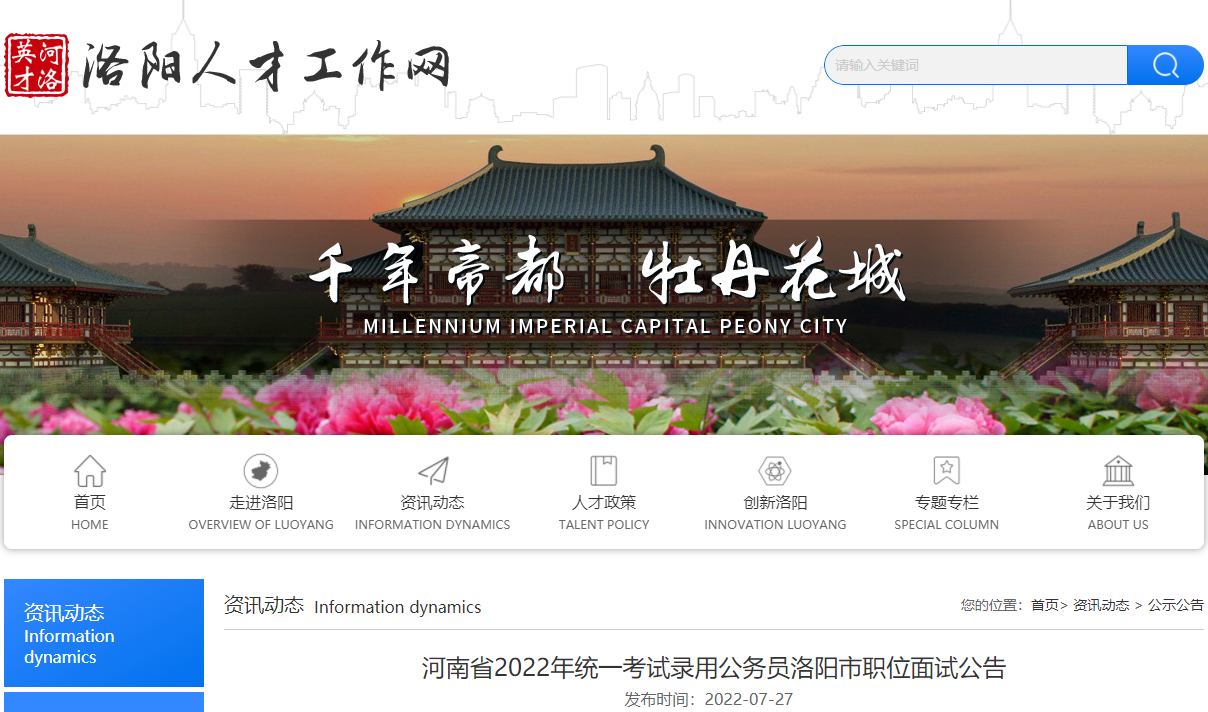Open 专题专栏 Special Column menu text

tap(947, 512)
